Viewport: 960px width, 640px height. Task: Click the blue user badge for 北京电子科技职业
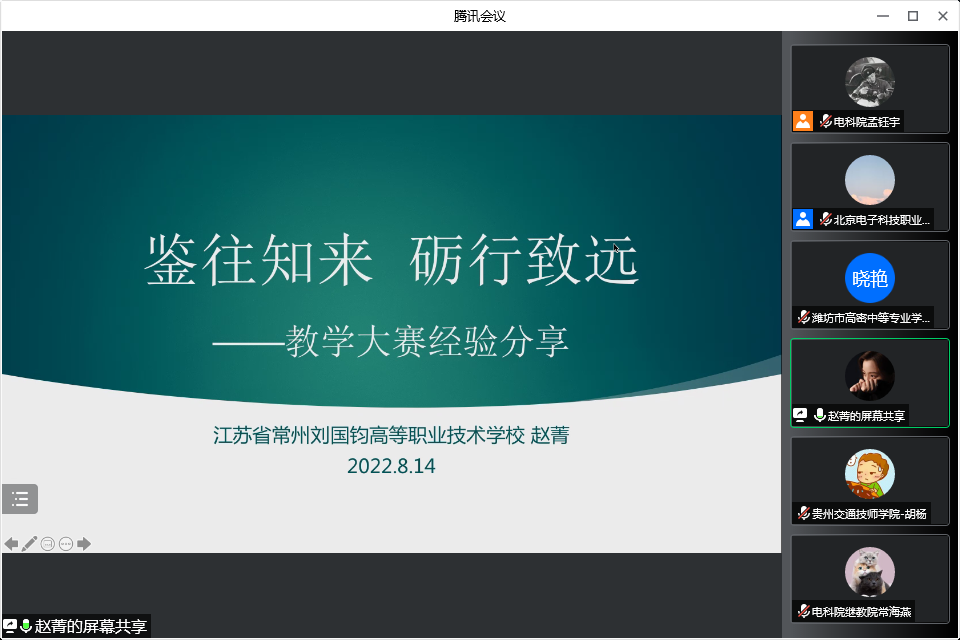[x=802, y=219]
